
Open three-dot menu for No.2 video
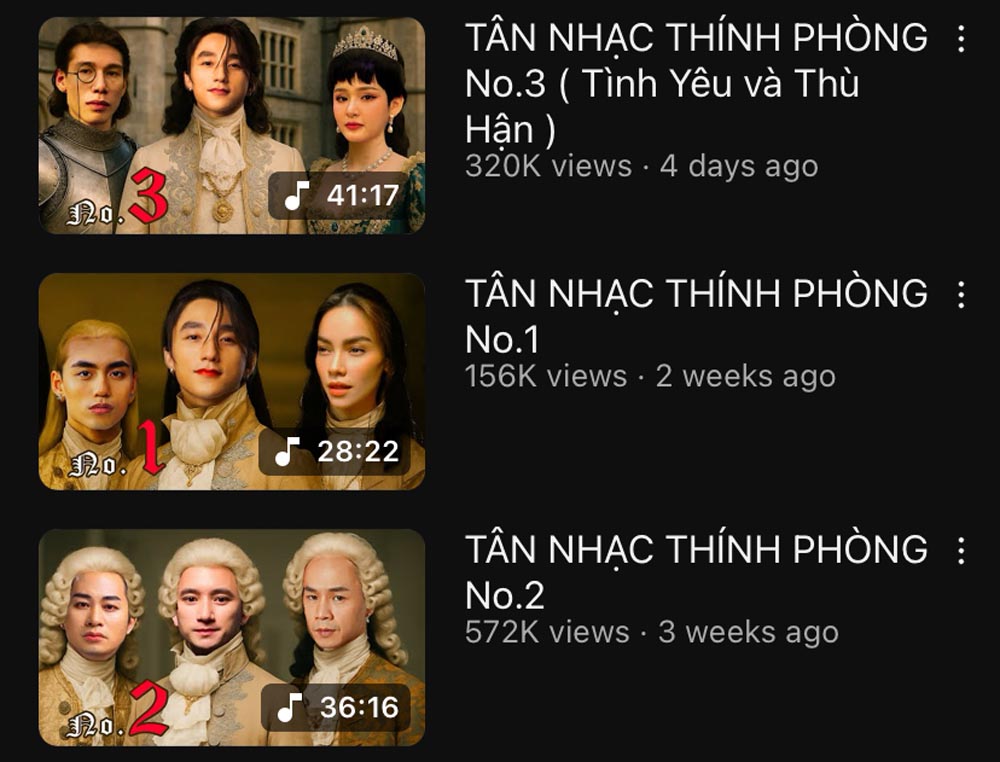tap(960, 551)
